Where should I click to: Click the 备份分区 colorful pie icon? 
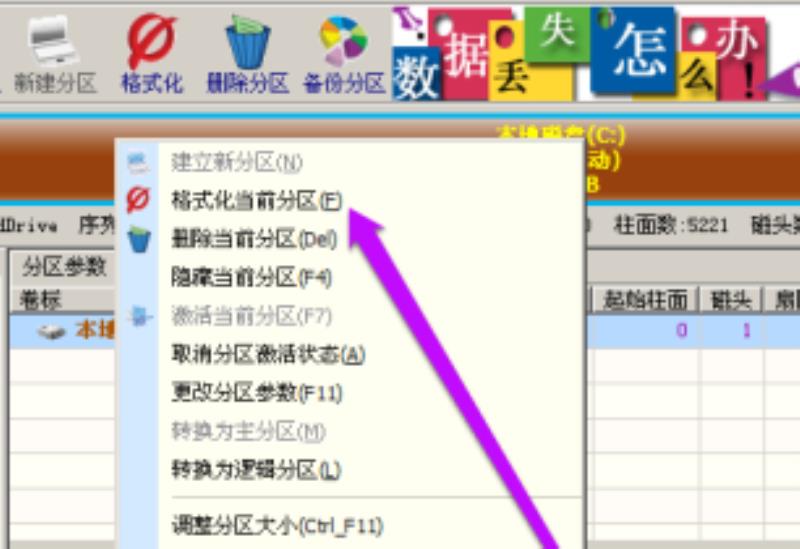pyautogui.click(x=343, y=41)
